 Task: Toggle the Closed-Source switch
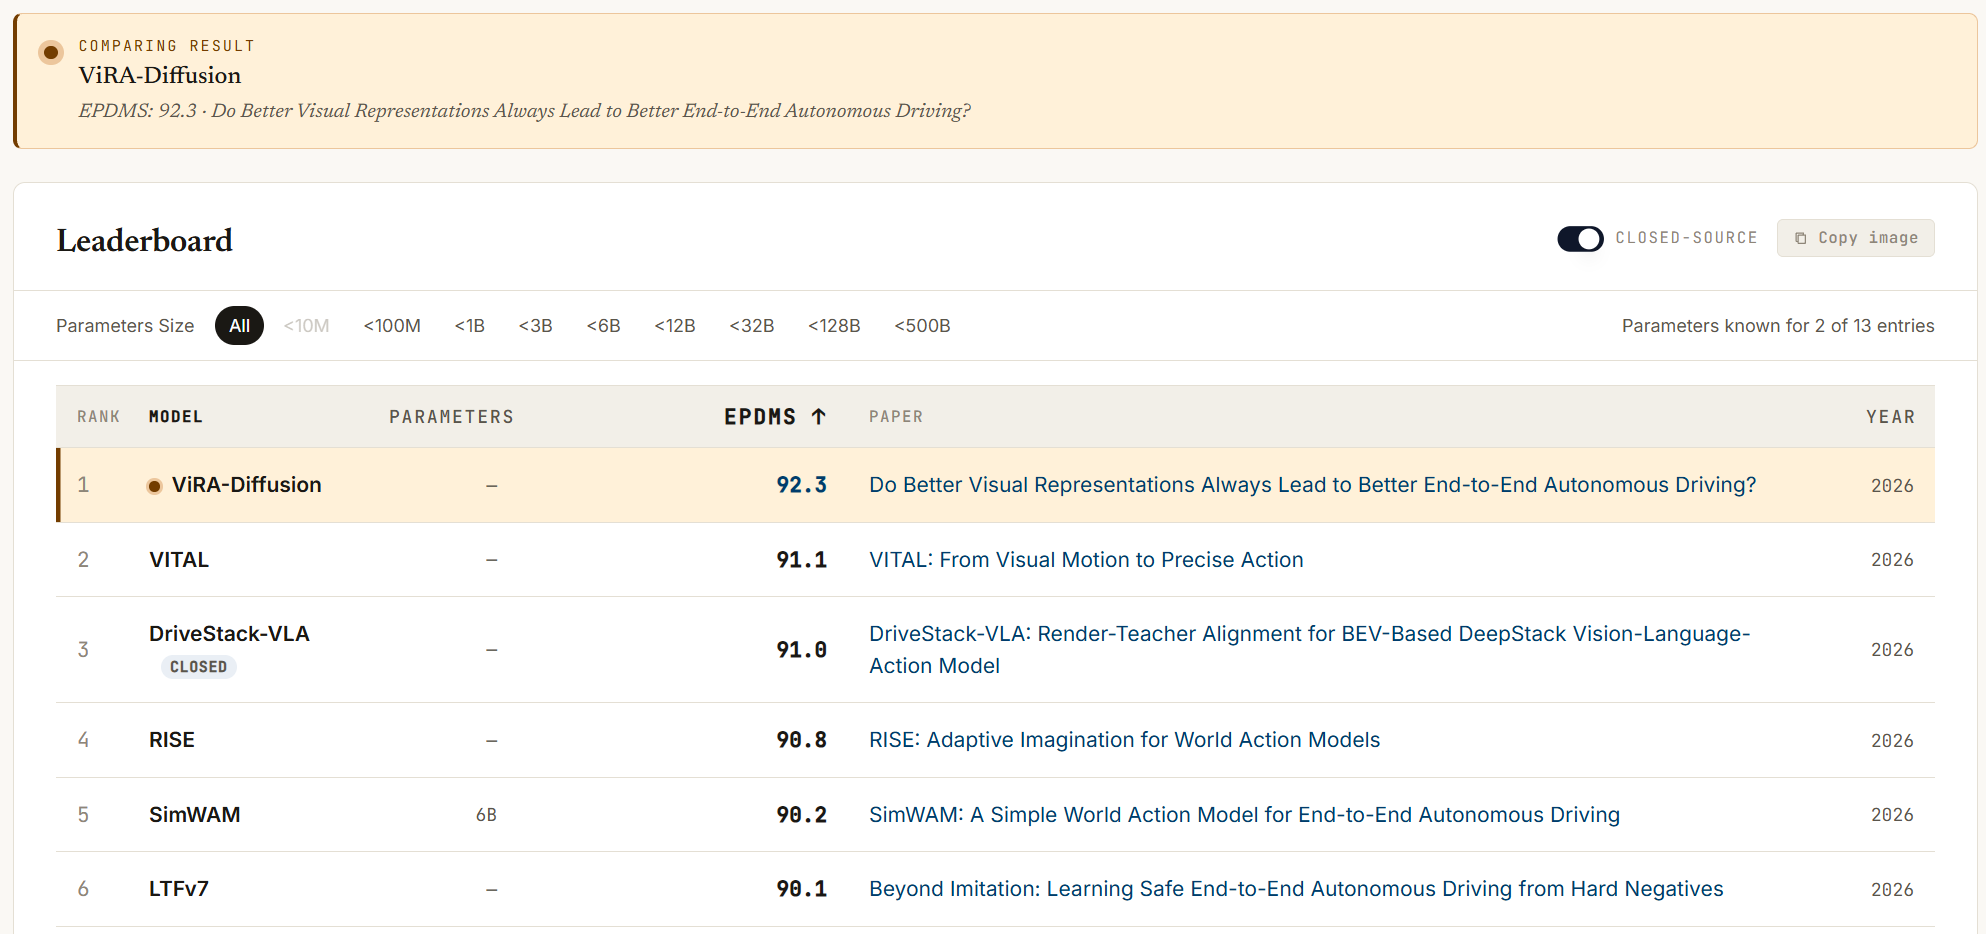(x=1580, y=239)
